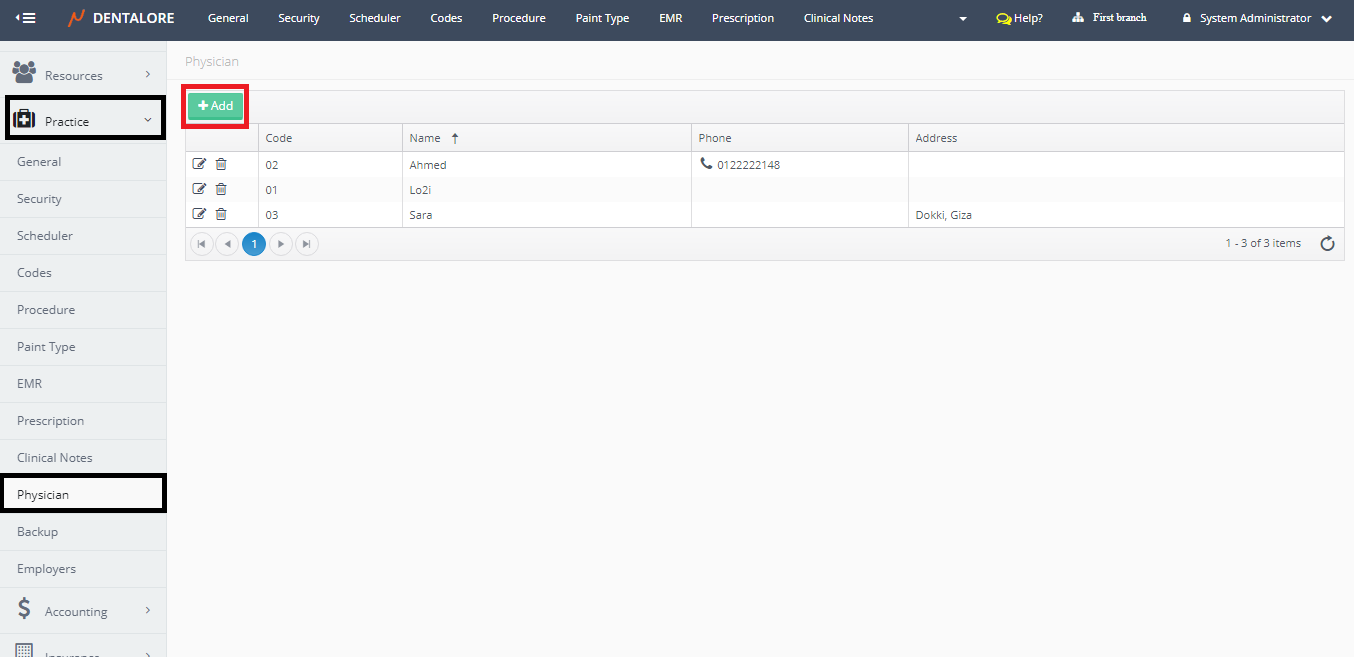The width and height of the screenshot is (1354, 657).
Task: Select Backup in the sidebar
Action: point(38,532)
